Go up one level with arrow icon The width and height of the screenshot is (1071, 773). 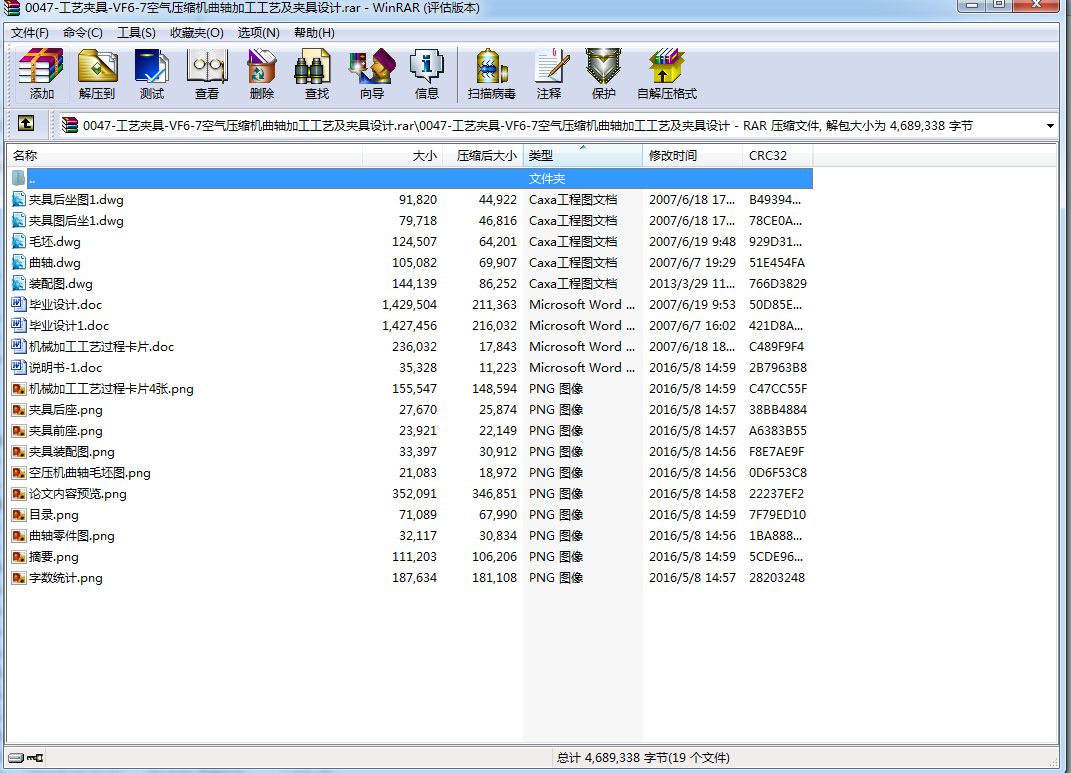(26, 123)
